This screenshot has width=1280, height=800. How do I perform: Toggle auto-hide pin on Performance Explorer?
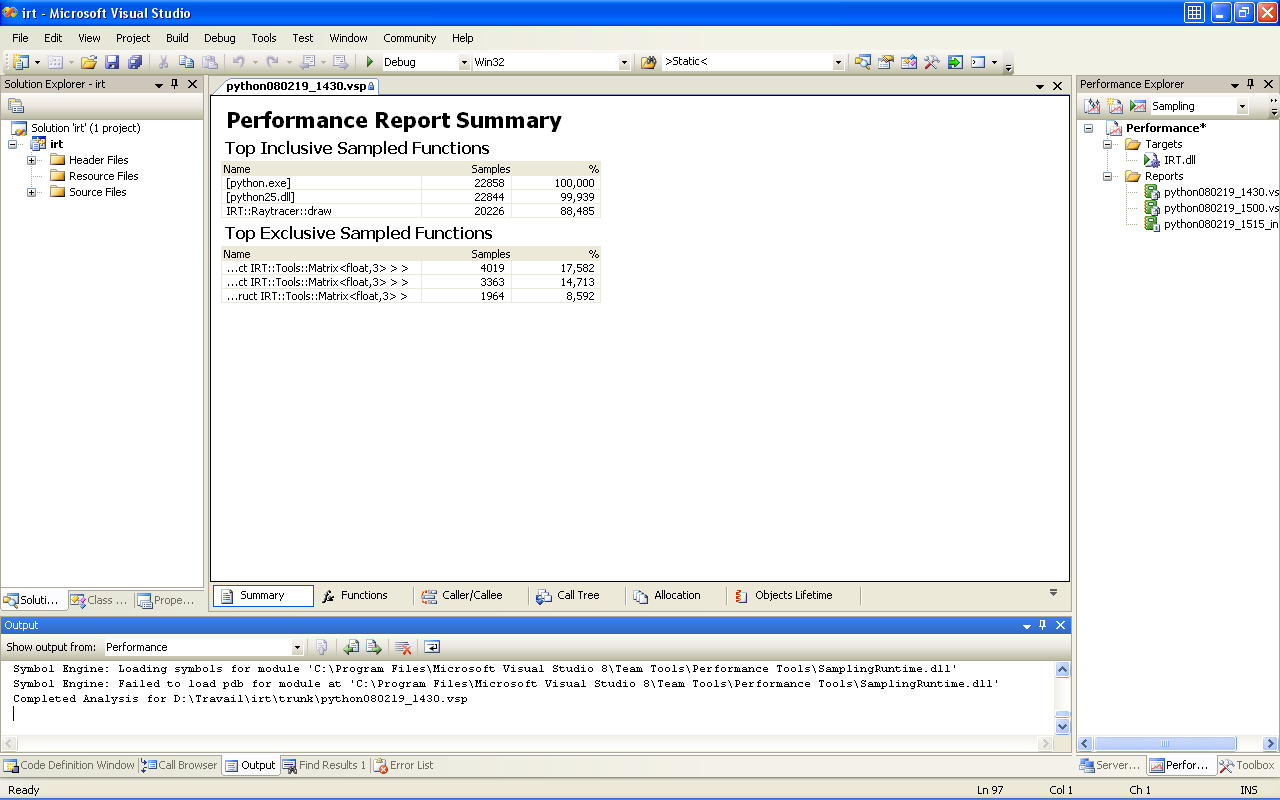[x=1250, y=84]
